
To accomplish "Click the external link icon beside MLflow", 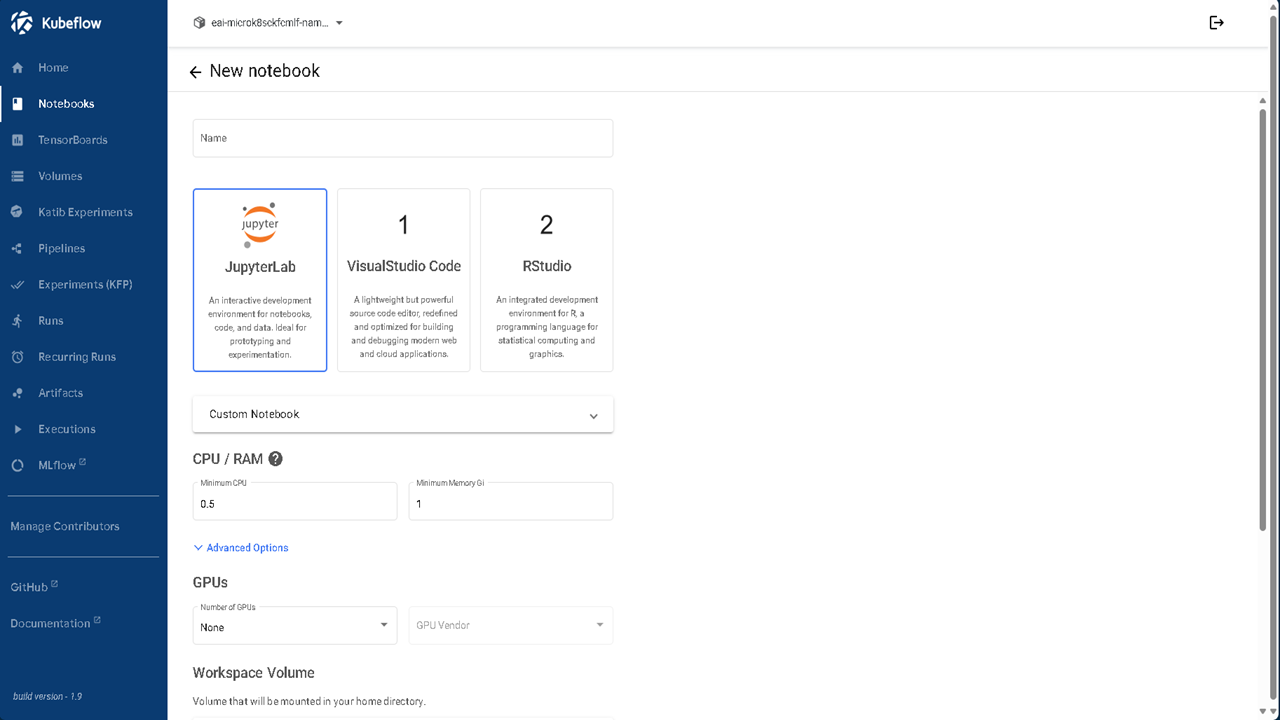I will tap(83, 462).
